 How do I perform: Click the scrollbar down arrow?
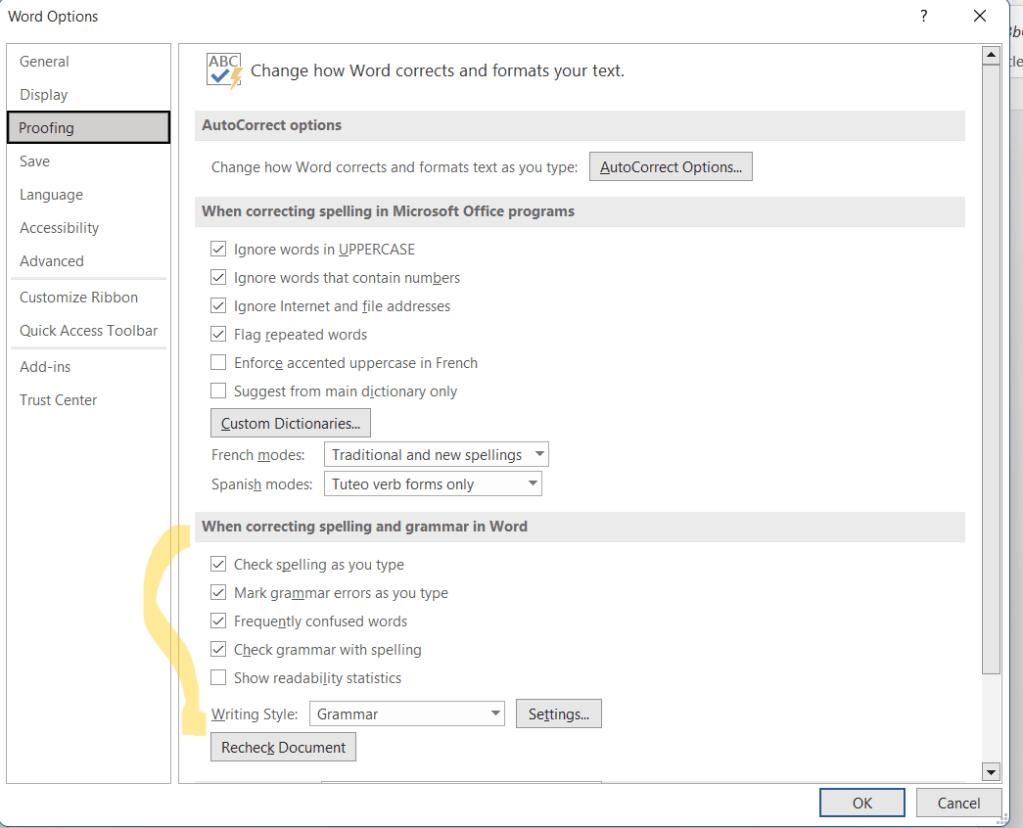coord(991,771)
